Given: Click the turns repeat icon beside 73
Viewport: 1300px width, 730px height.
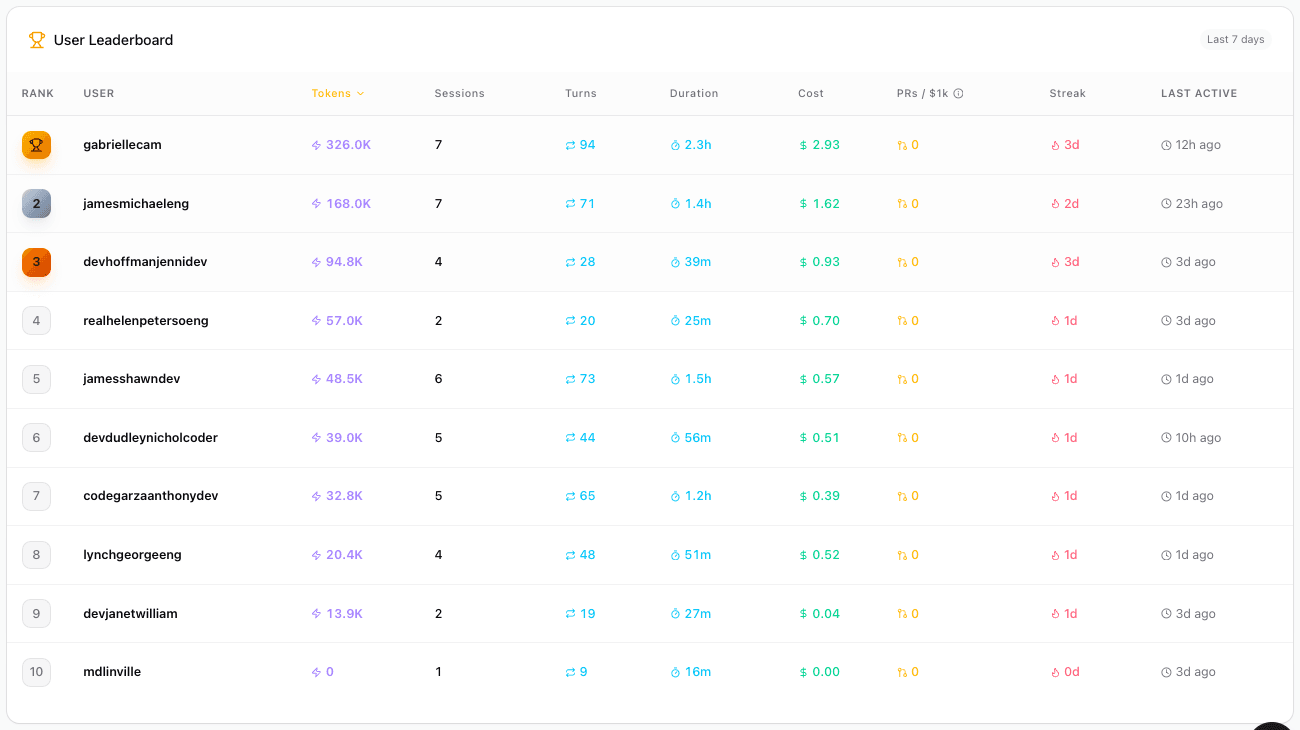Looking at the screenshot, I should 570,379.
